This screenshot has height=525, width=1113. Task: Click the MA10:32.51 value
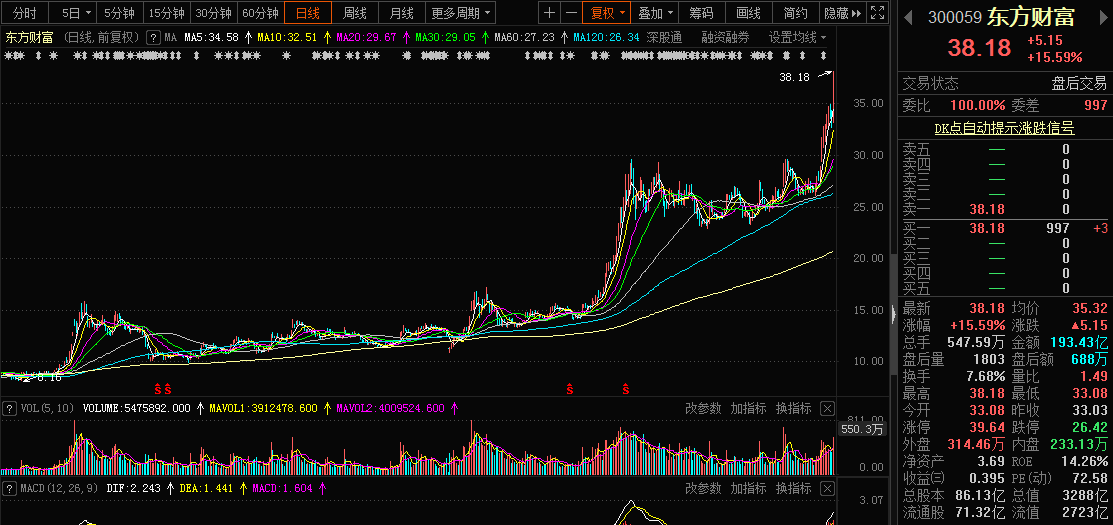pos(287,38)
